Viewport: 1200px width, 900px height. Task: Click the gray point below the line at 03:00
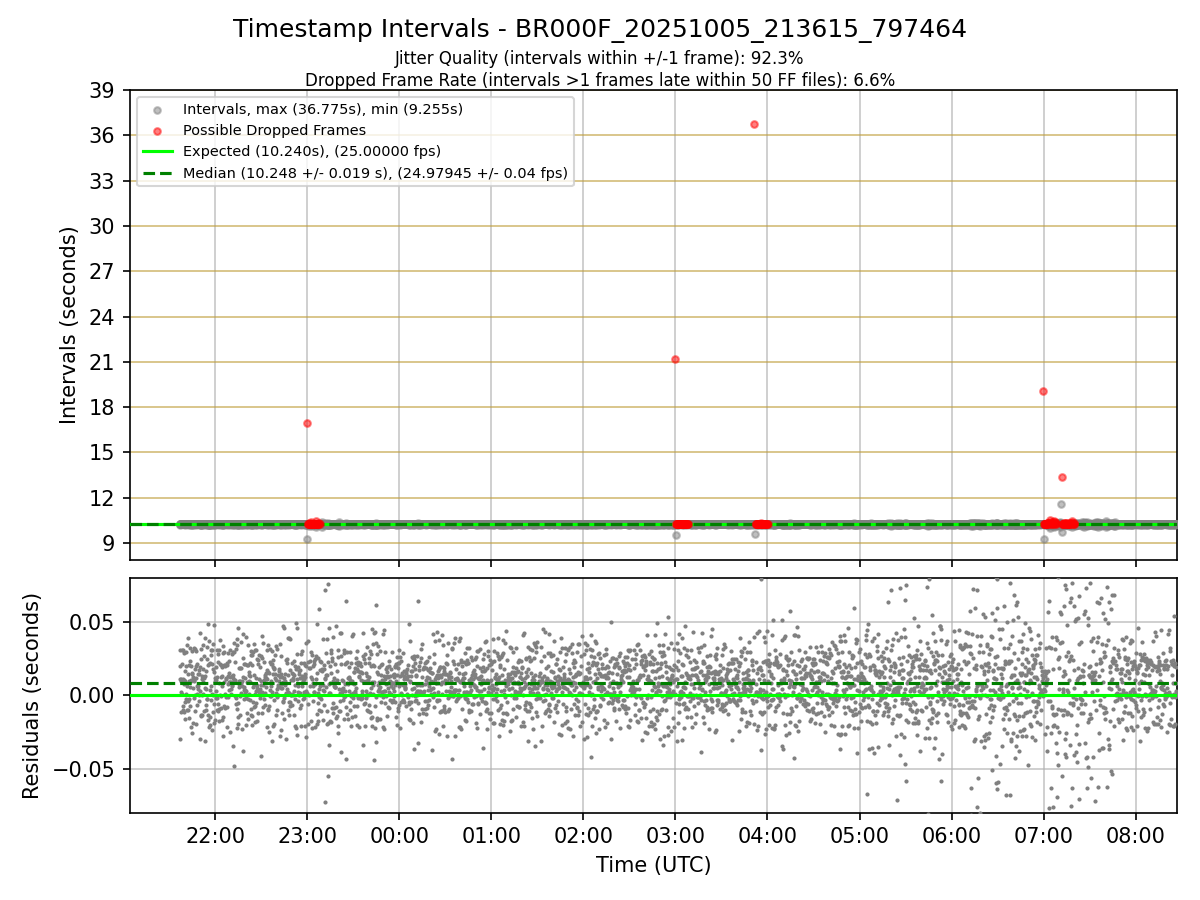[x=676, y=535]
